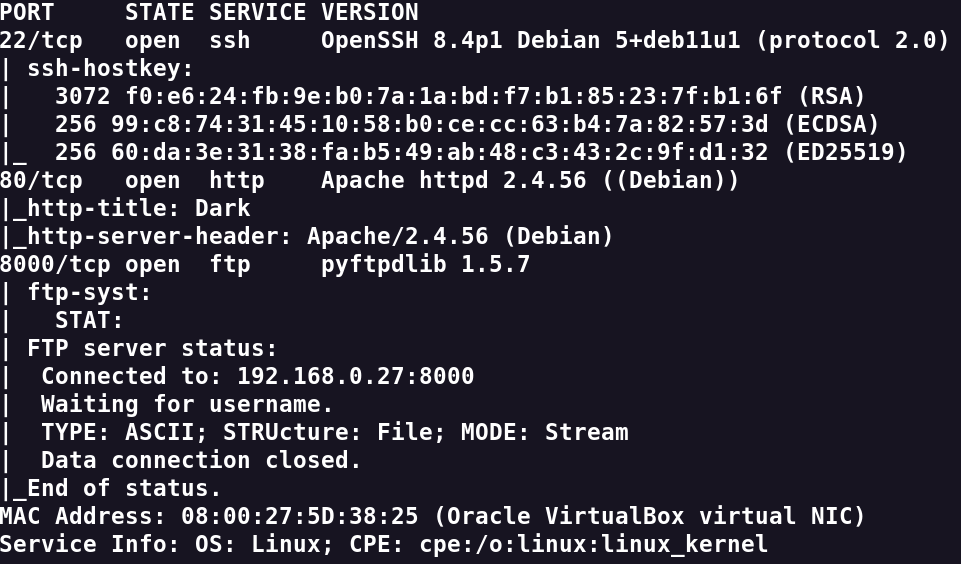961x564 pixels.
Task: Click the ED25519 host key fingerprint line
Action: click(481, 153)
